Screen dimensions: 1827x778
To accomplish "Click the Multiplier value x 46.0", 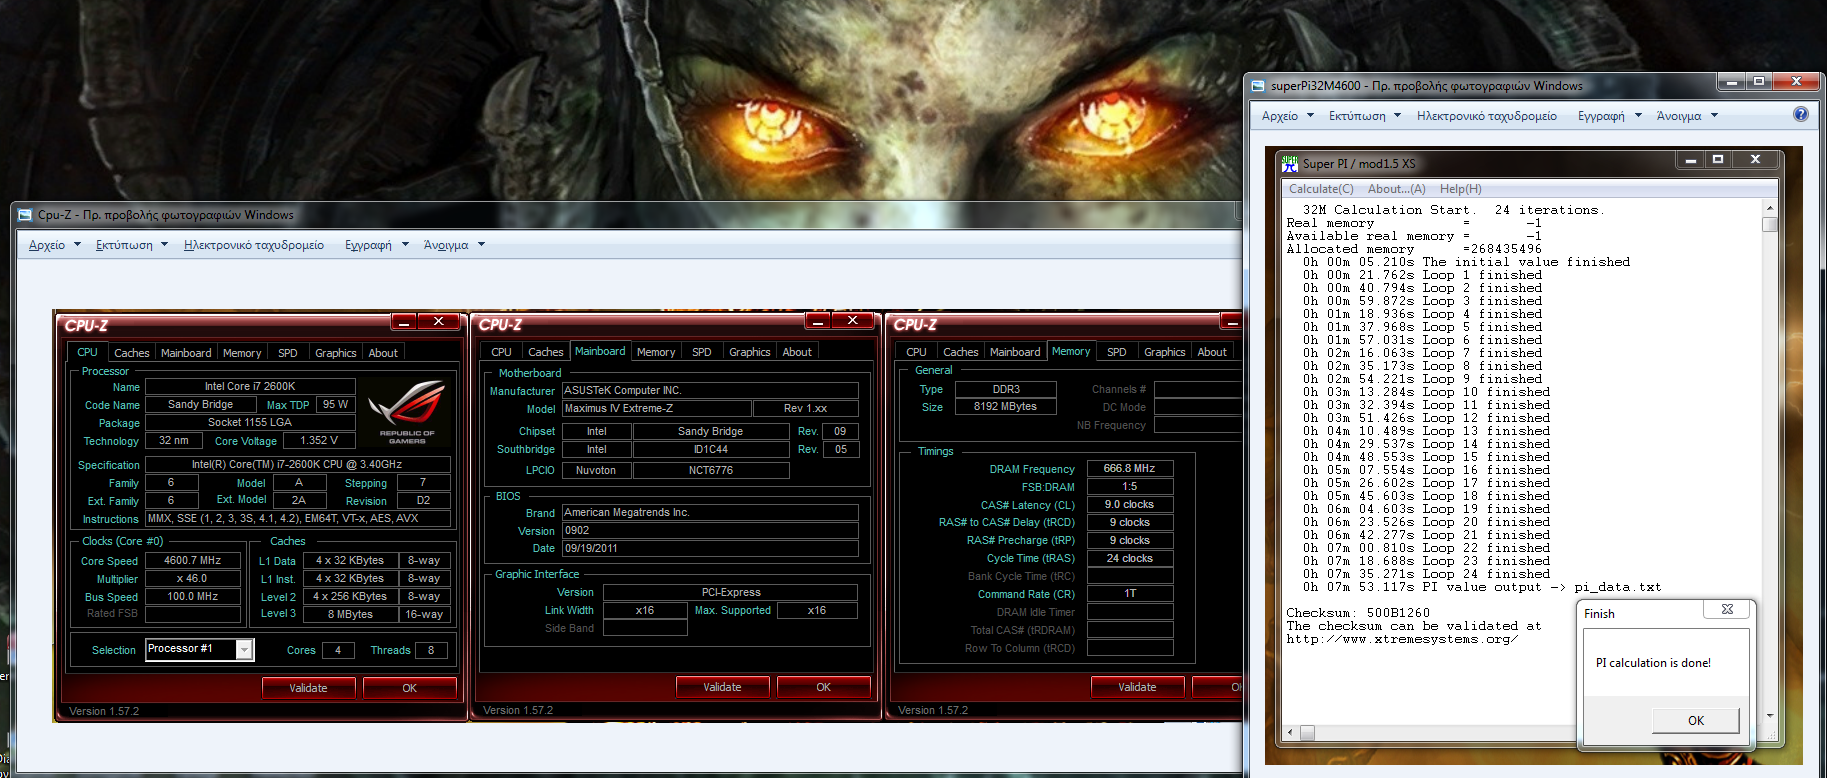I will [x=193, y=579].
